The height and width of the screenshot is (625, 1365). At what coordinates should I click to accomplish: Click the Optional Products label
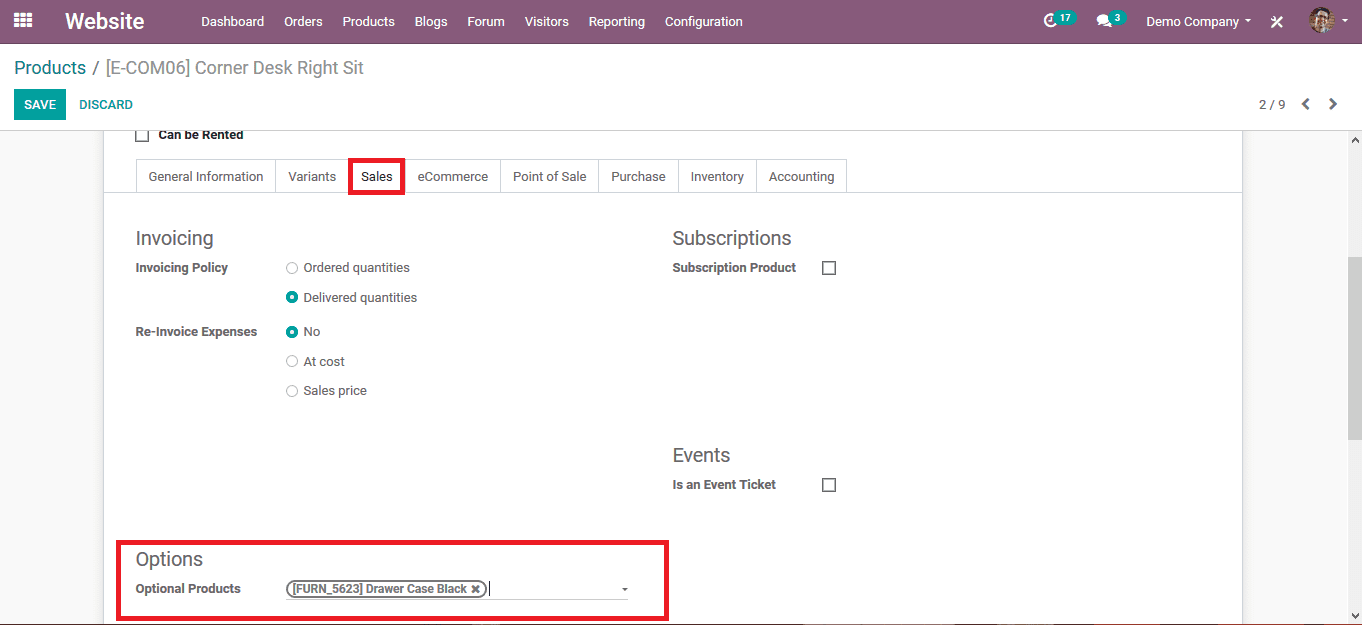click(188, 589)
